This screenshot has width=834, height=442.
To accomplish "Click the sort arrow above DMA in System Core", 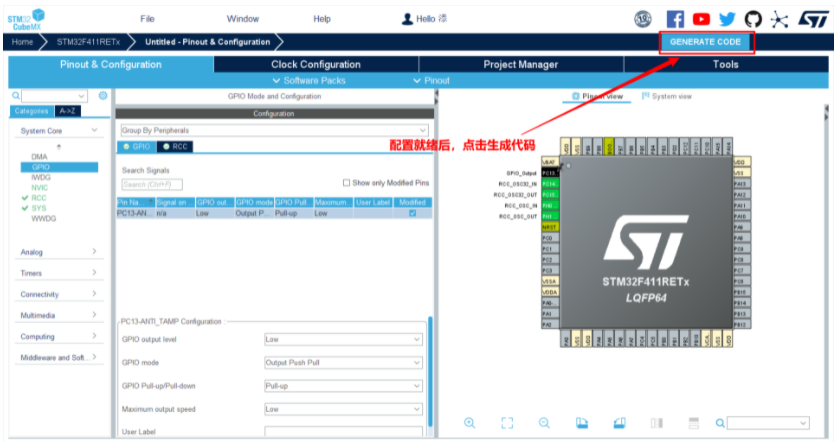I will pos(59,146).
